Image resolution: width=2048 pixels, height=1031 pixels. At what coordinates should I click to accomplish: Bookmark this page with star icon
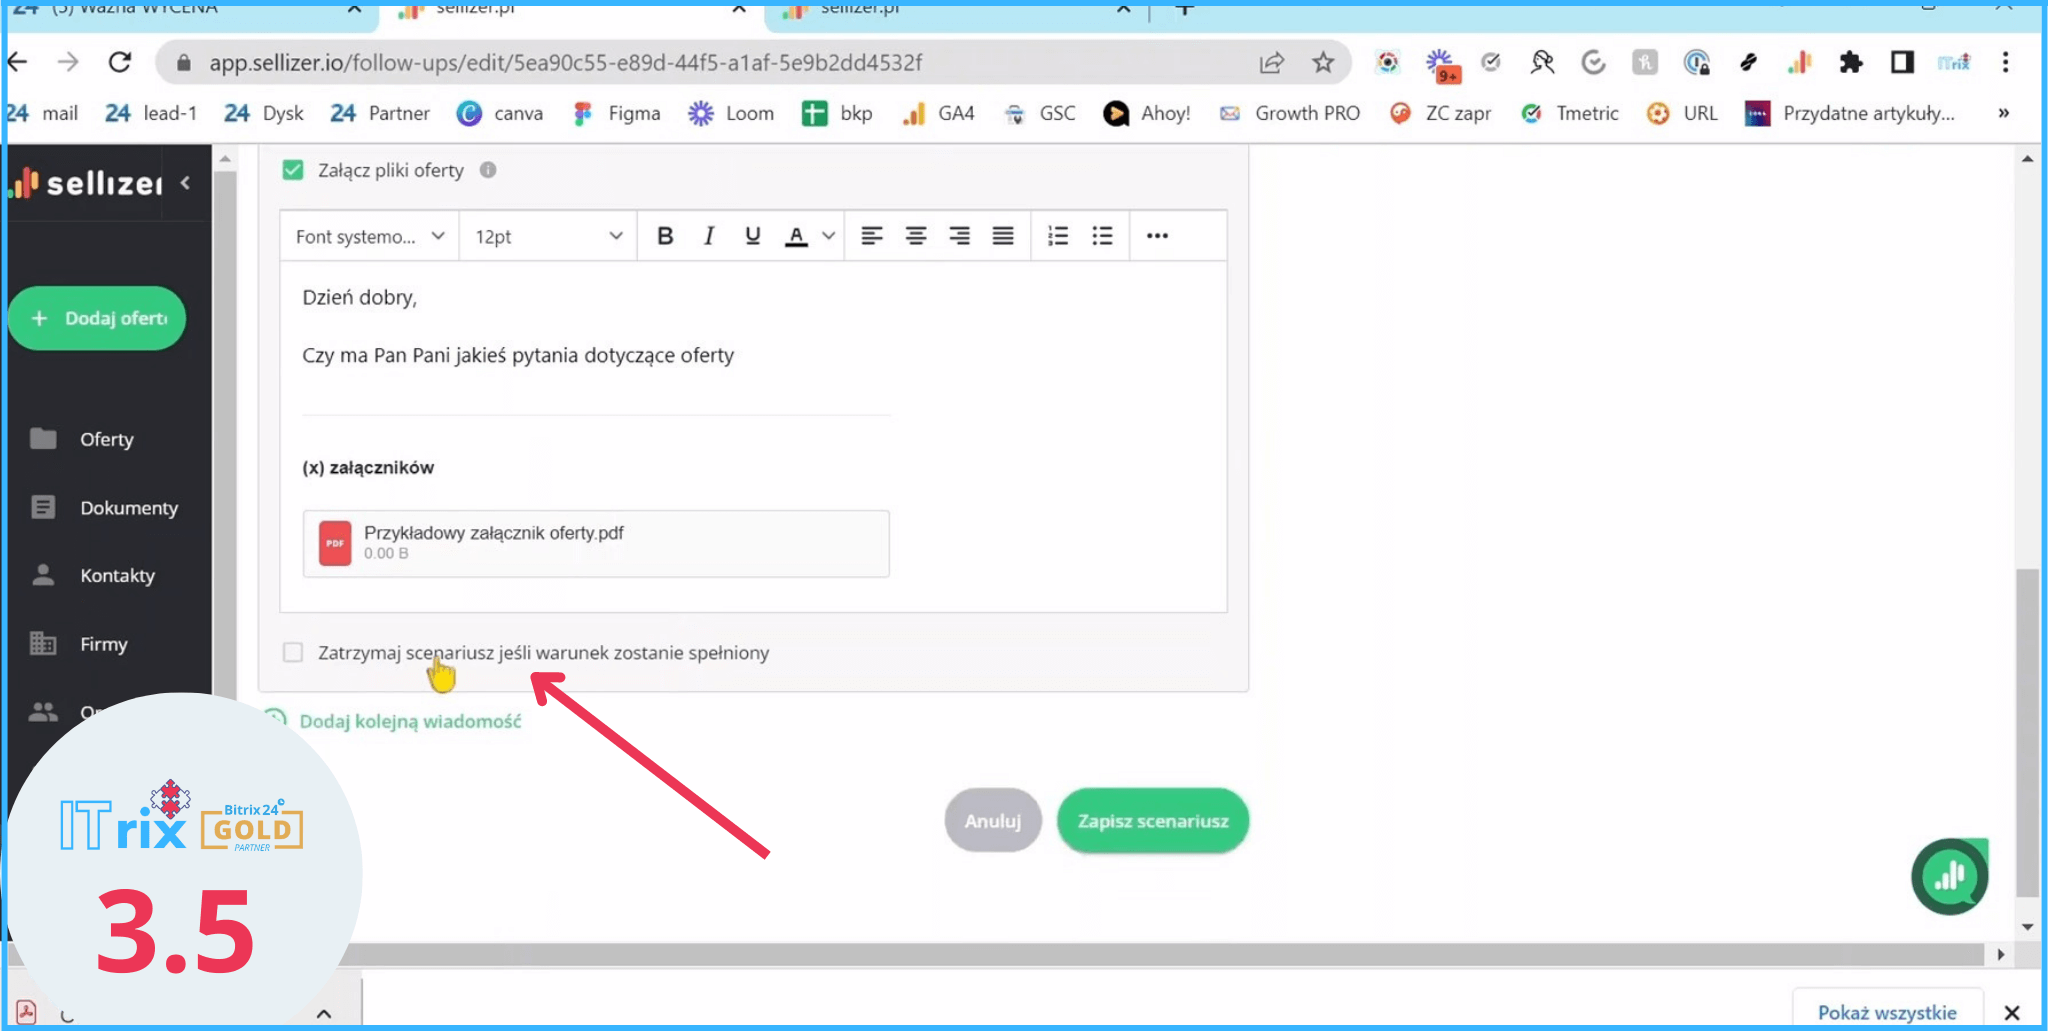tap(1323, 63)
